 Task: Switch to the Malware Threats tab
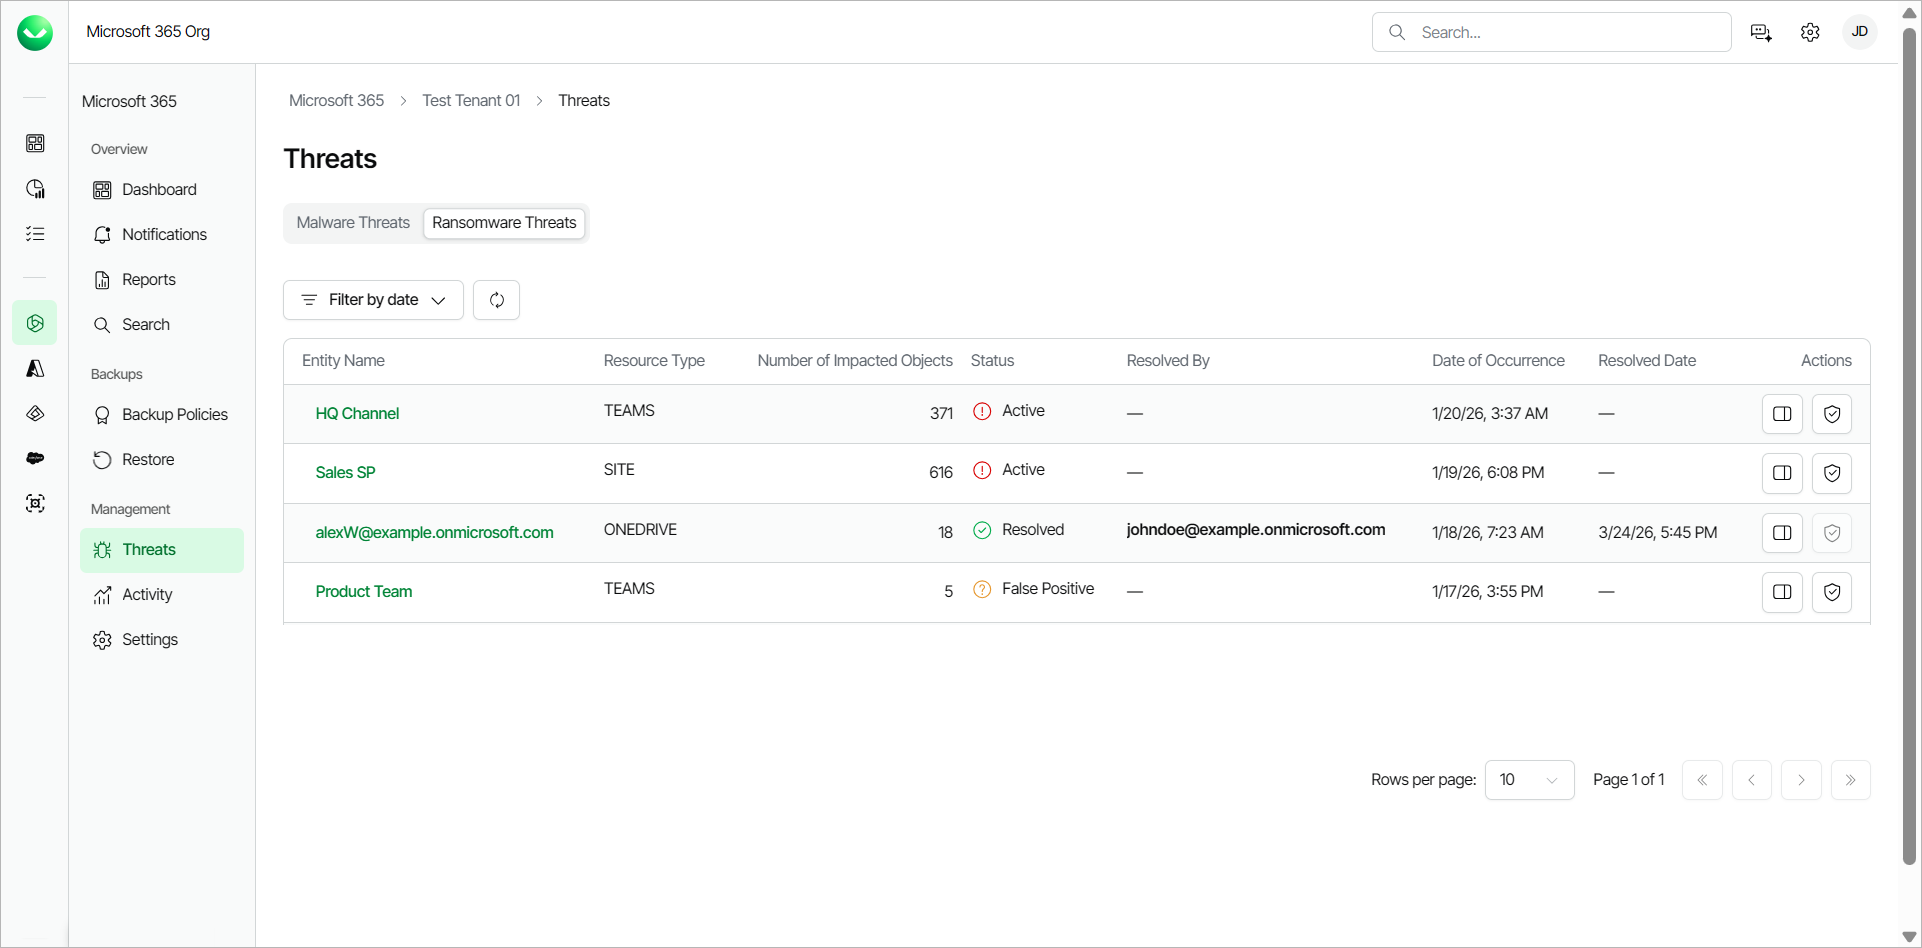353,223
